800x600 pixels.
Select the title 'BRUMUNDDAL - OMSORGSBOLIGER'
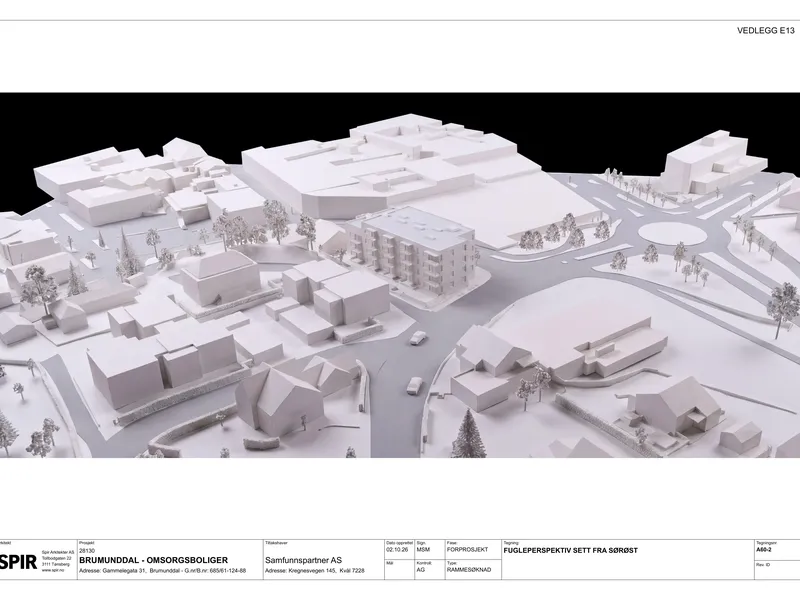tap(154, 560)
